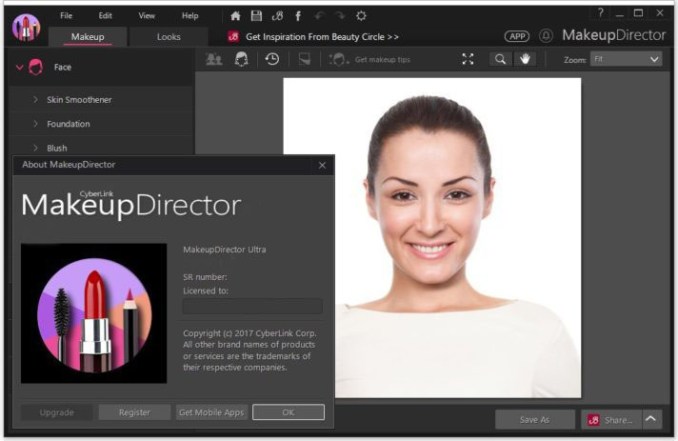Open the Facebook share icon
Image resolution: width=678 pixels, height=441 pixels.
click(298, 16)
